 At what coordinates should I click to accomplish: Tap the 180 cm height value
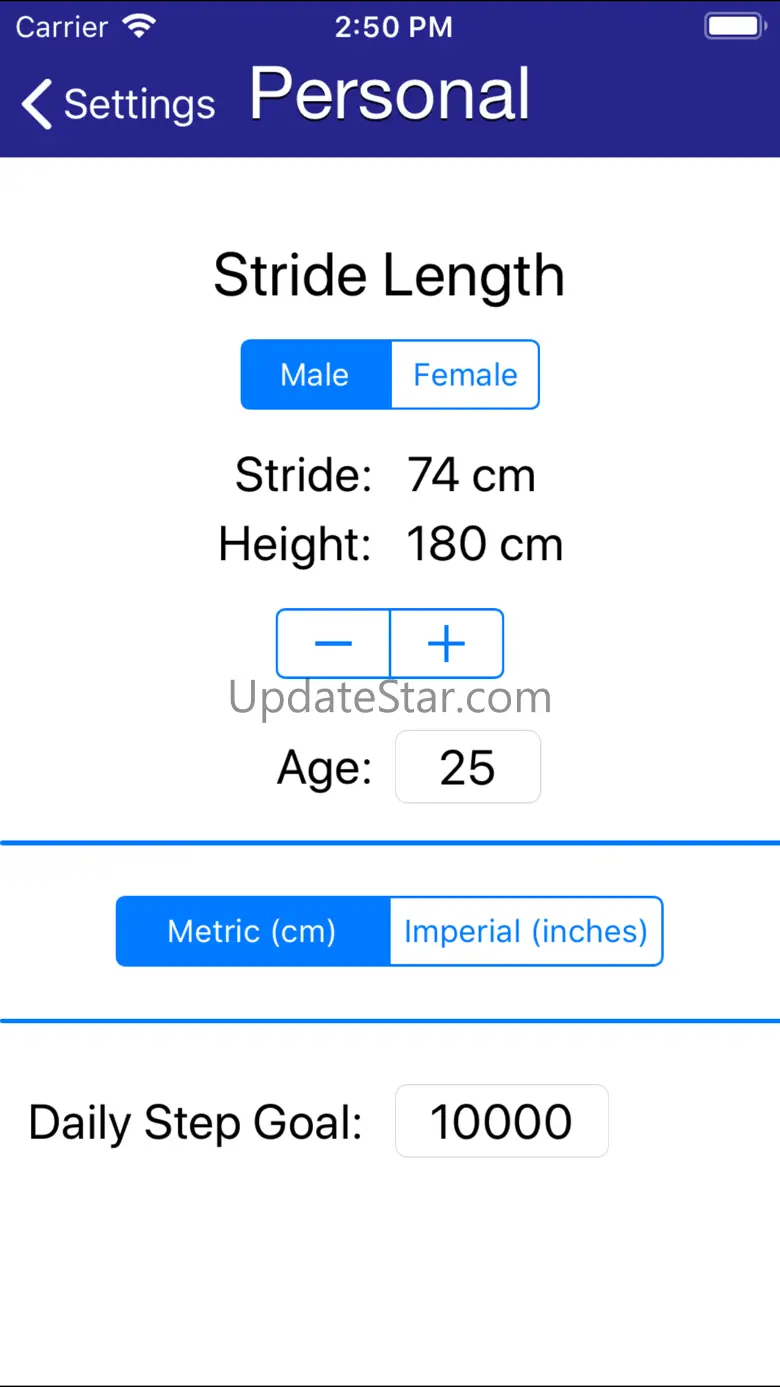484,545
